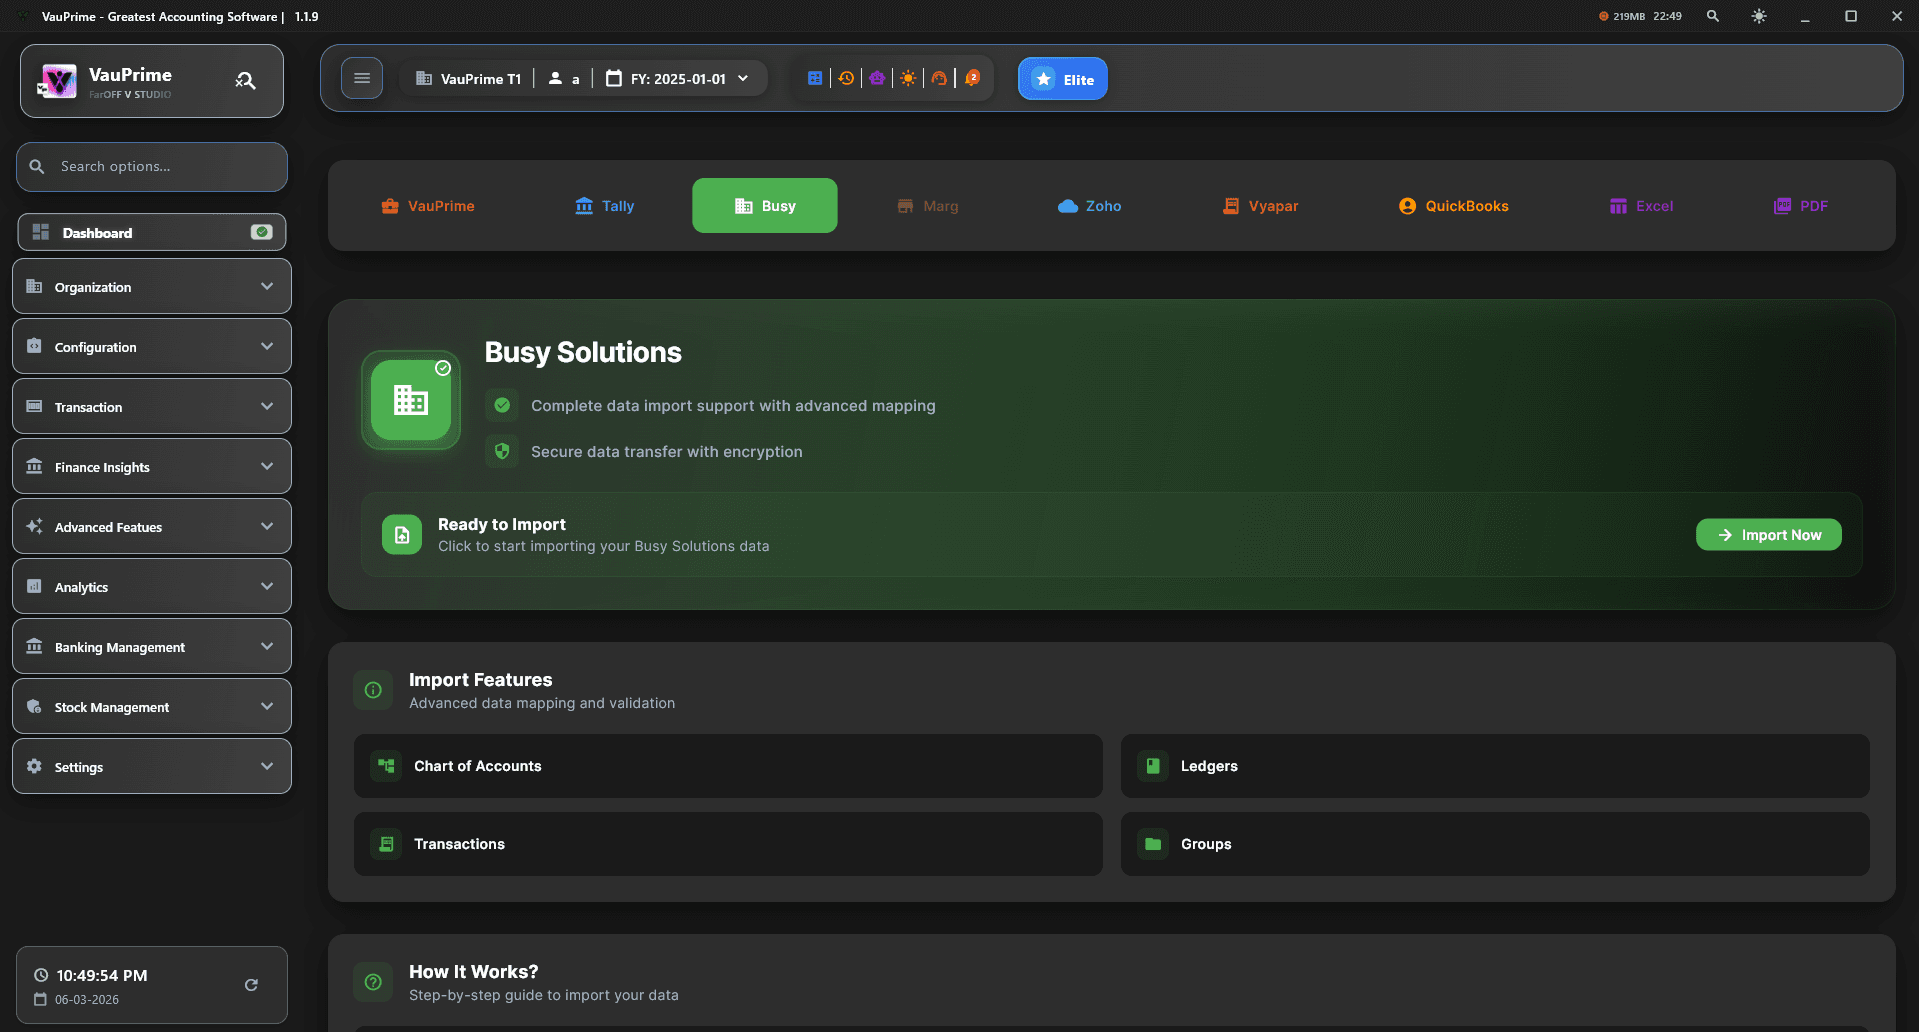Screen dimensions: 1919x1032
Task: Click the title bar search magnifier icon
Action: coord(1713,16)
